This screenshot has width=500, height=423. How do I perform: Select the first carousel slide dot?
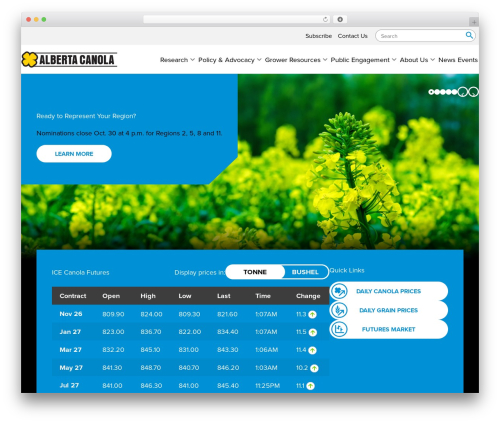[431, 92]
